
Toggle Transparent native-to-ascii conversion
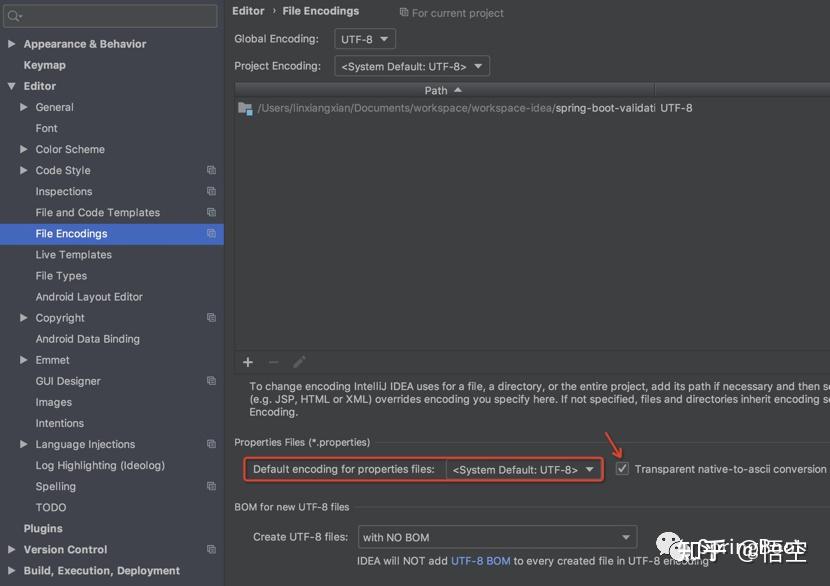[x=622, y=467]
